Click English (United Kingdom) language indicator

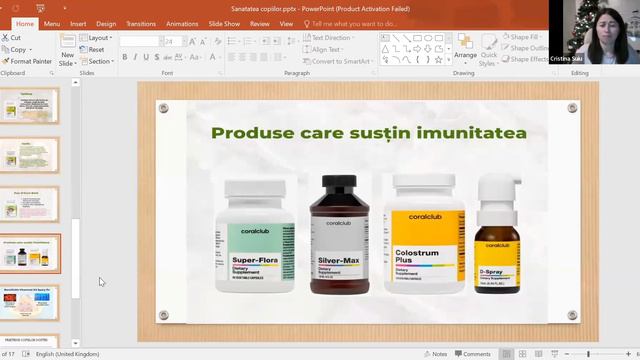coord(67,354)
